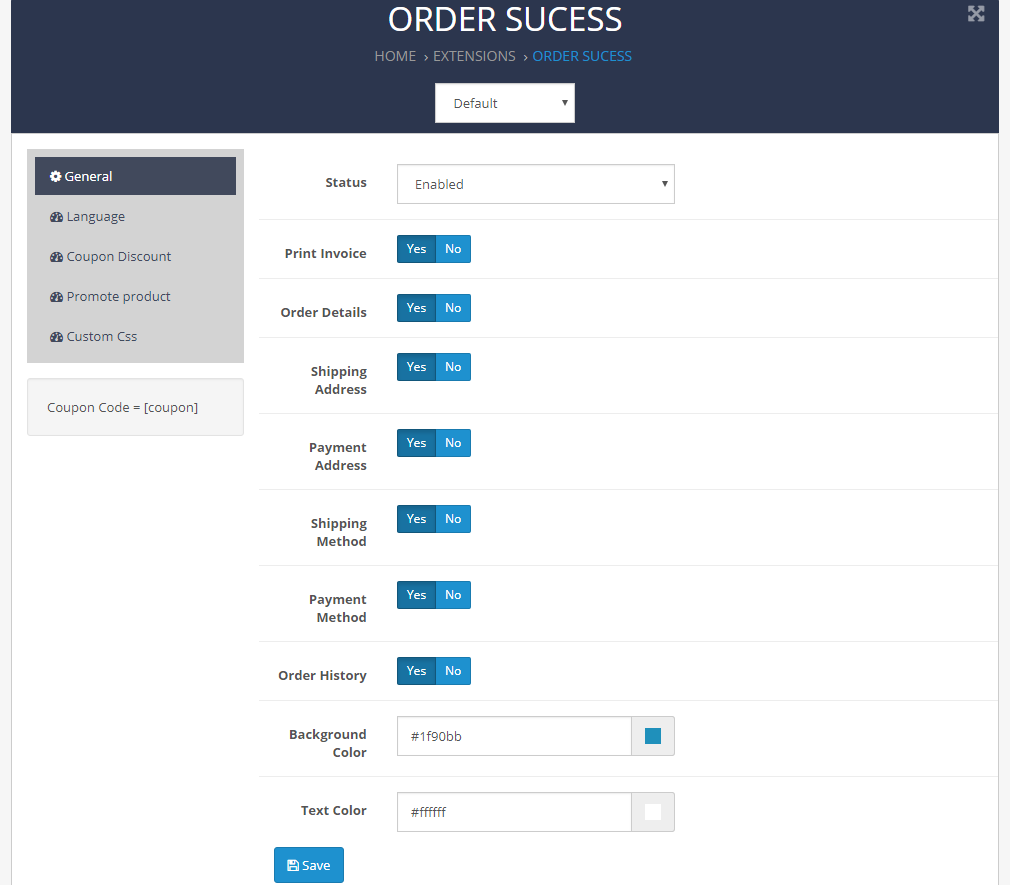Click the dashboard icon beside Coupon Discount
This screenshot has width=1010, height=885.
click(56, 257)
